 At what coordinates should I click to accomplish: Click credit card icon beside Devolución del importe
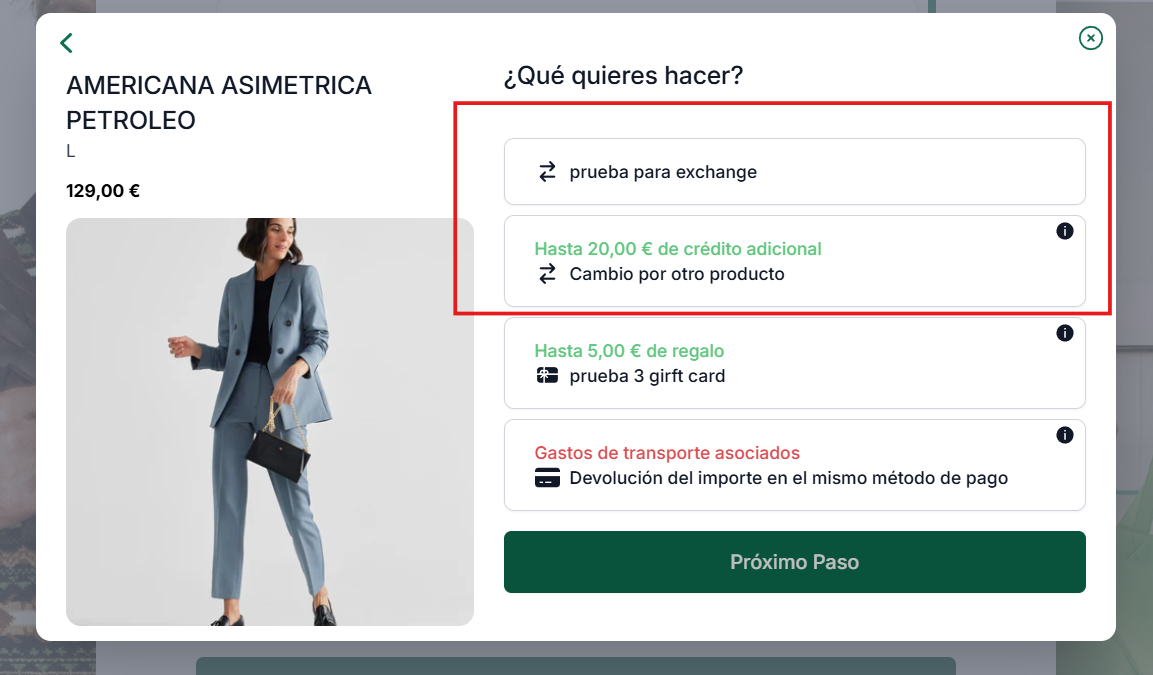pos(547,478)
